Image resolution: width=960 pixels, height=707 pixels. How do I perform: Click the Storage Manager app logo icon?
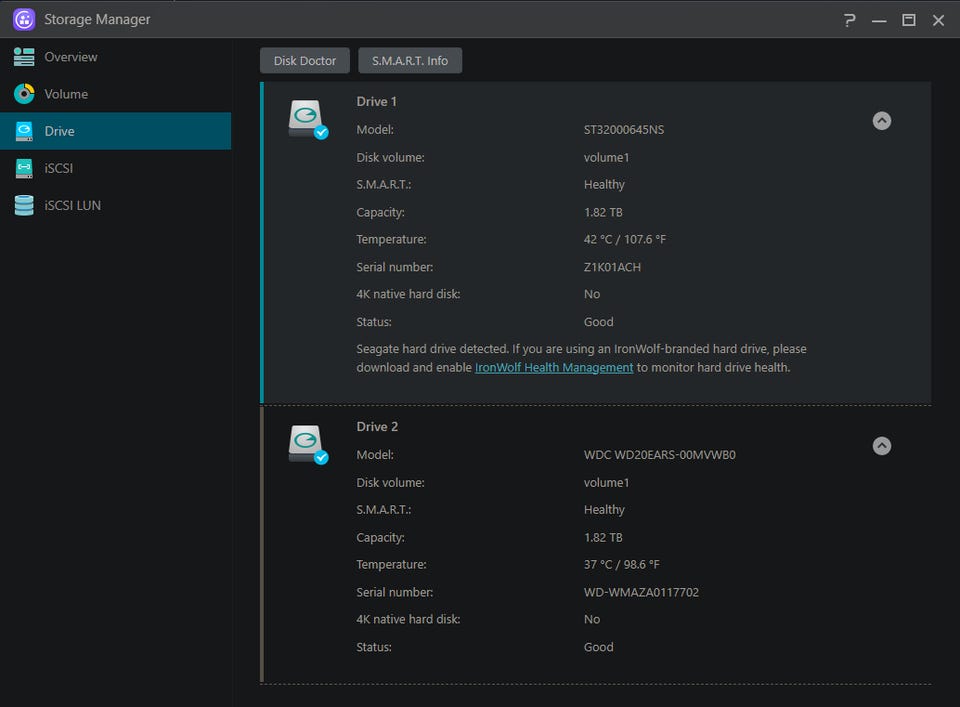[24, 19]
